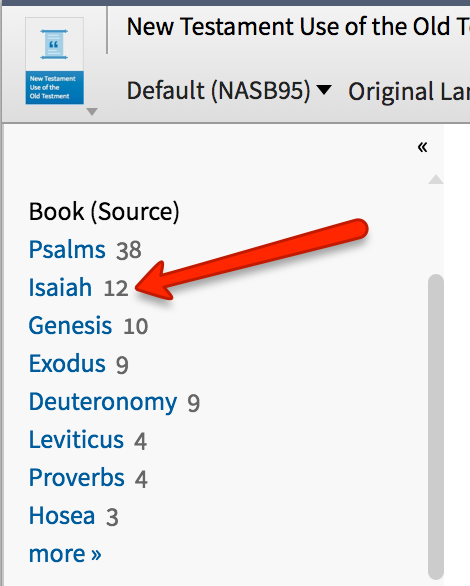Image resolution: width=470 pixels, height=586 pixels.
Task: Click the Psalms count 38
Action: point(129,250)
